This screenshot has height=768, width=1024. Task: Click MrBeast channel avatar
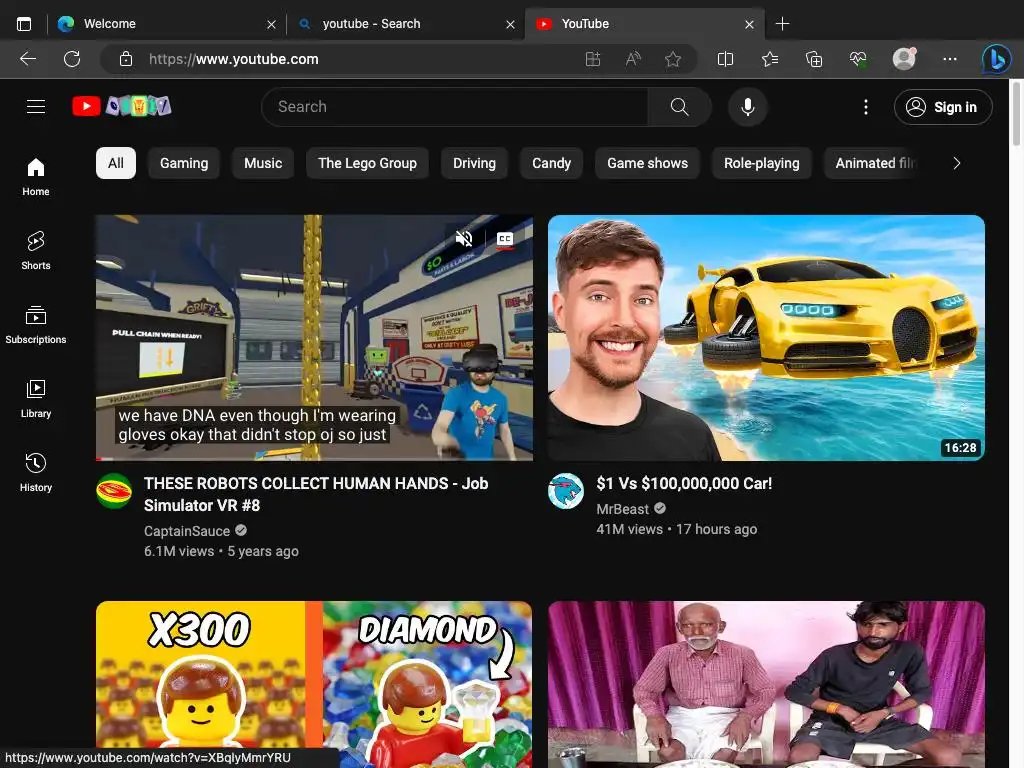[566, 491]
